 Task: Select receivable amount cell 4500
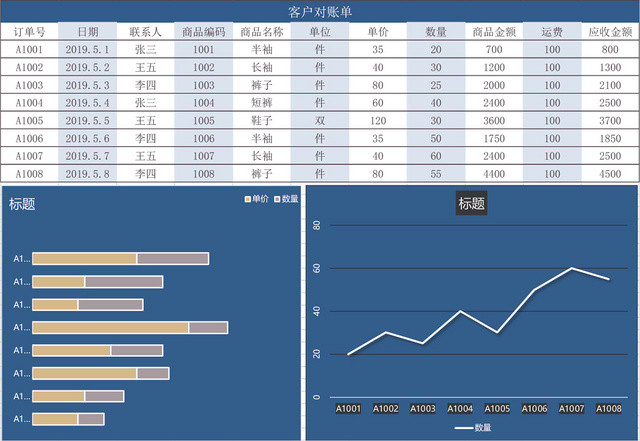(x=610, y=174)
